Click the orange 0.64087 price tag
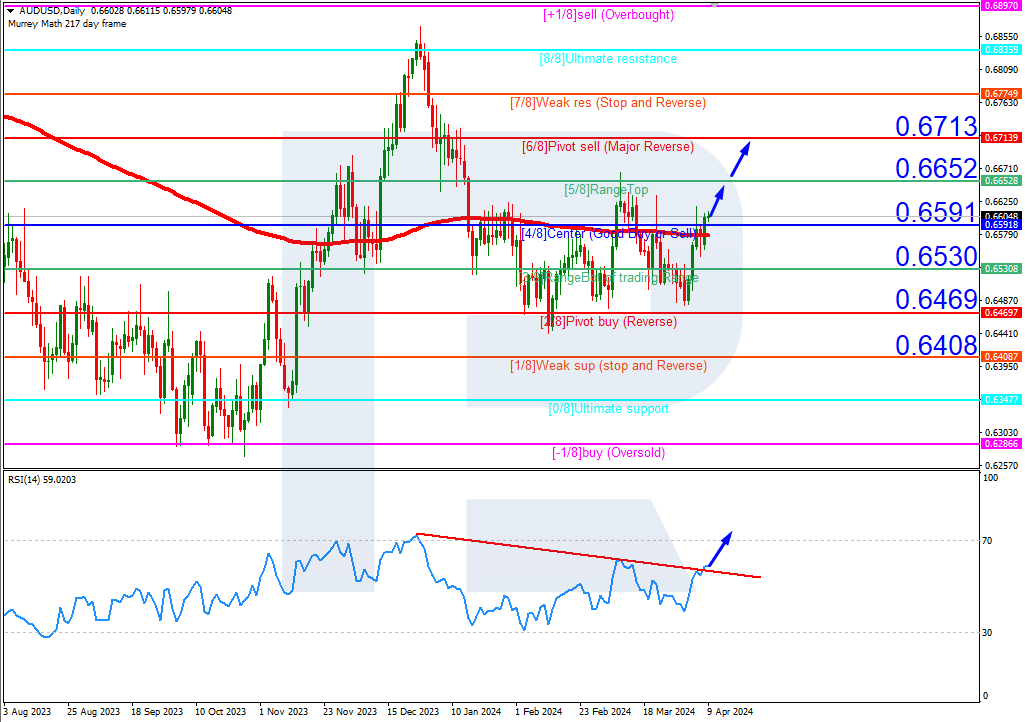 point(1000,356)
